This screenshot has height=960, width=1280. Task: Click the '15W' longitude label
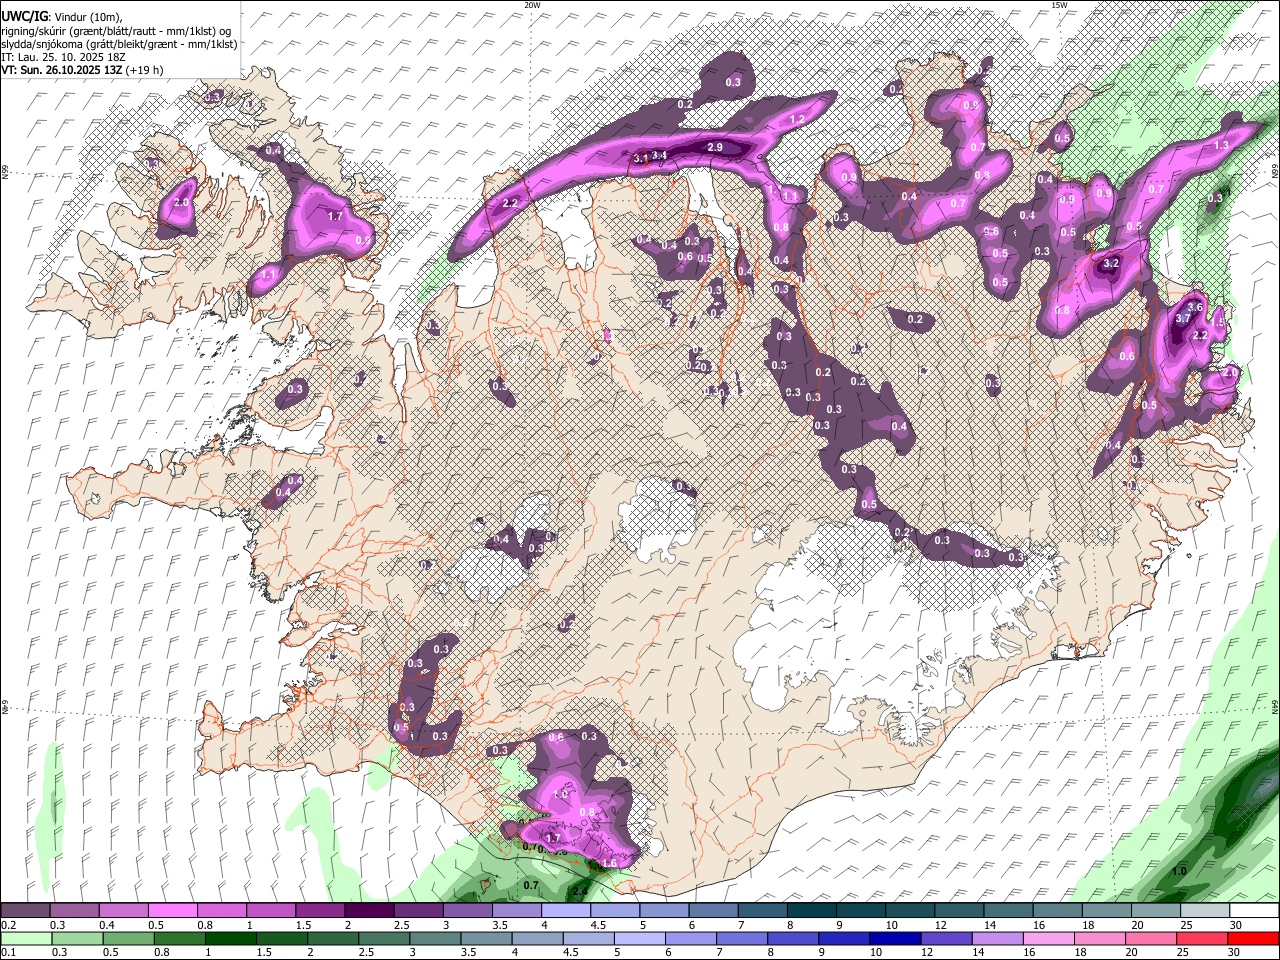(1059, 5)
